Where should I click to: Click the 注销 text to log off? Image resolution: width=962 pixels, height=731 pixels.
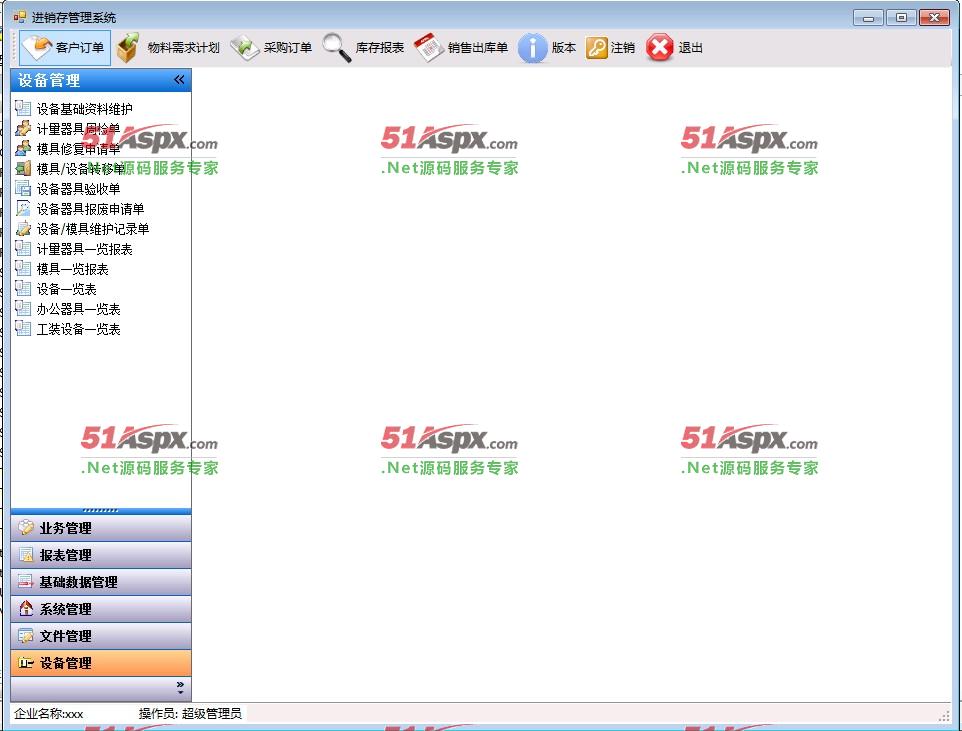pyautogui.click(x=623, y=47)
